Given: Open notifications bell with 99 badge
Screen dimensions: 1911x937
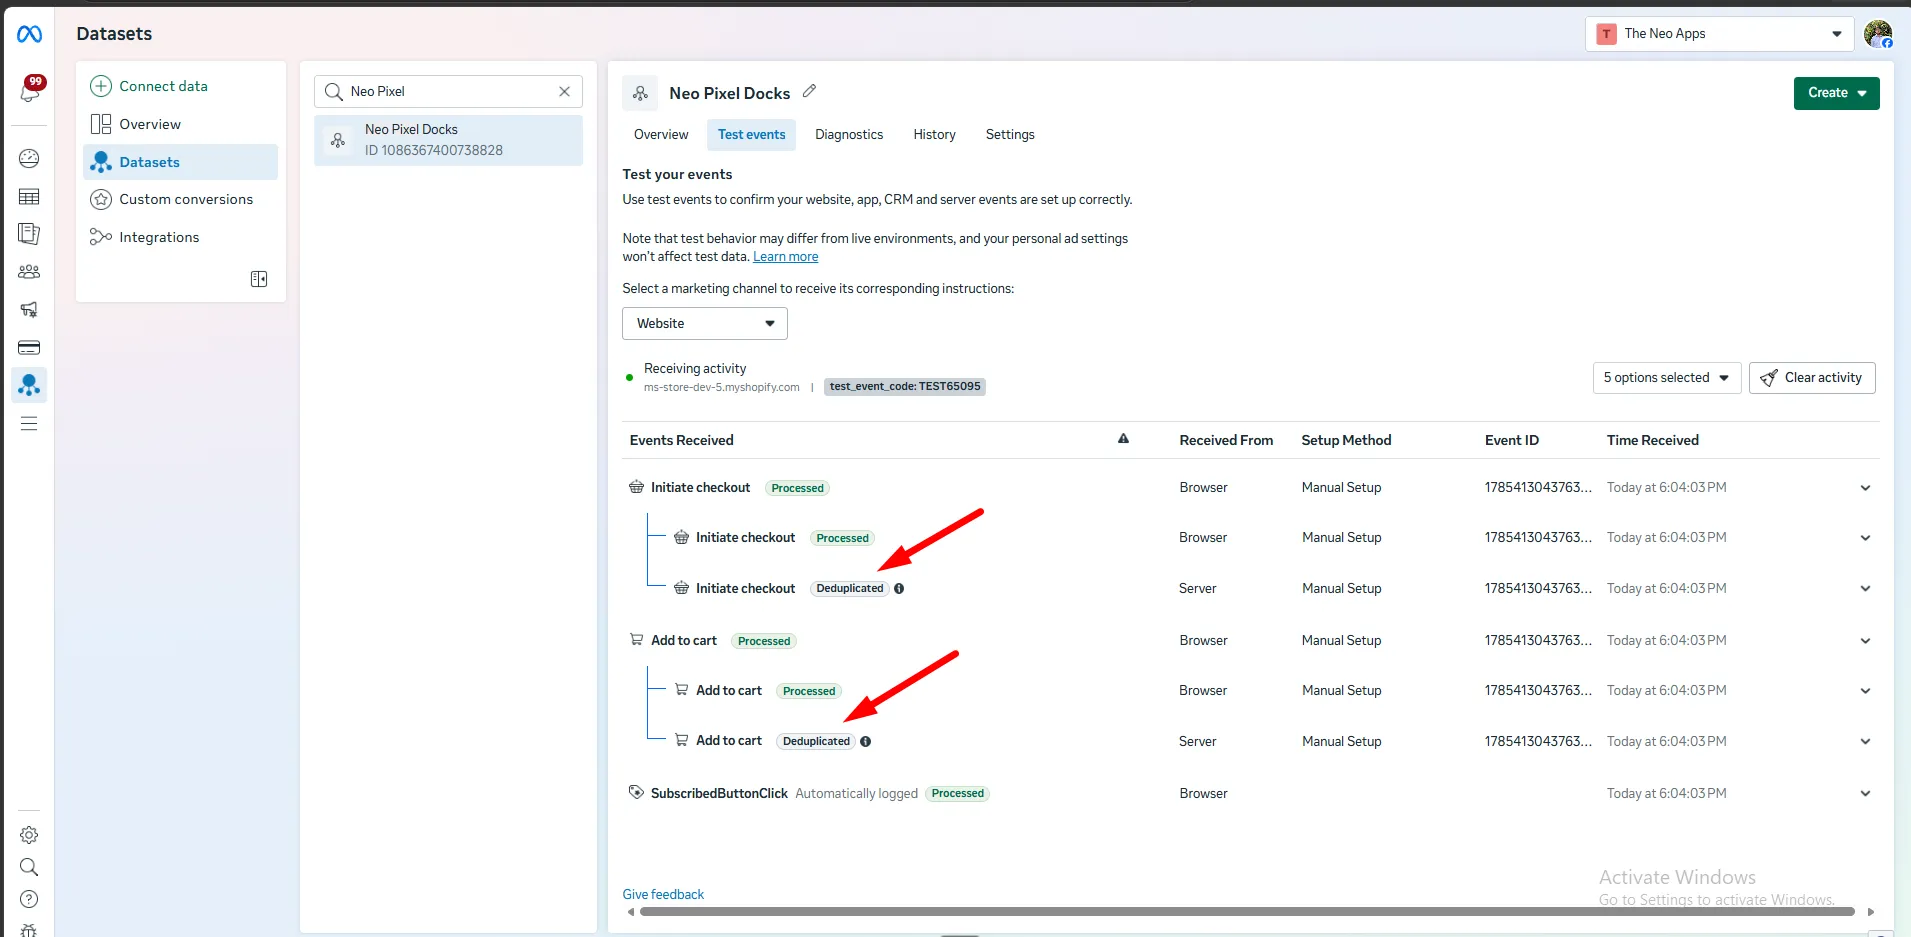Looking at the screenshot, I should tap(30, 90).
